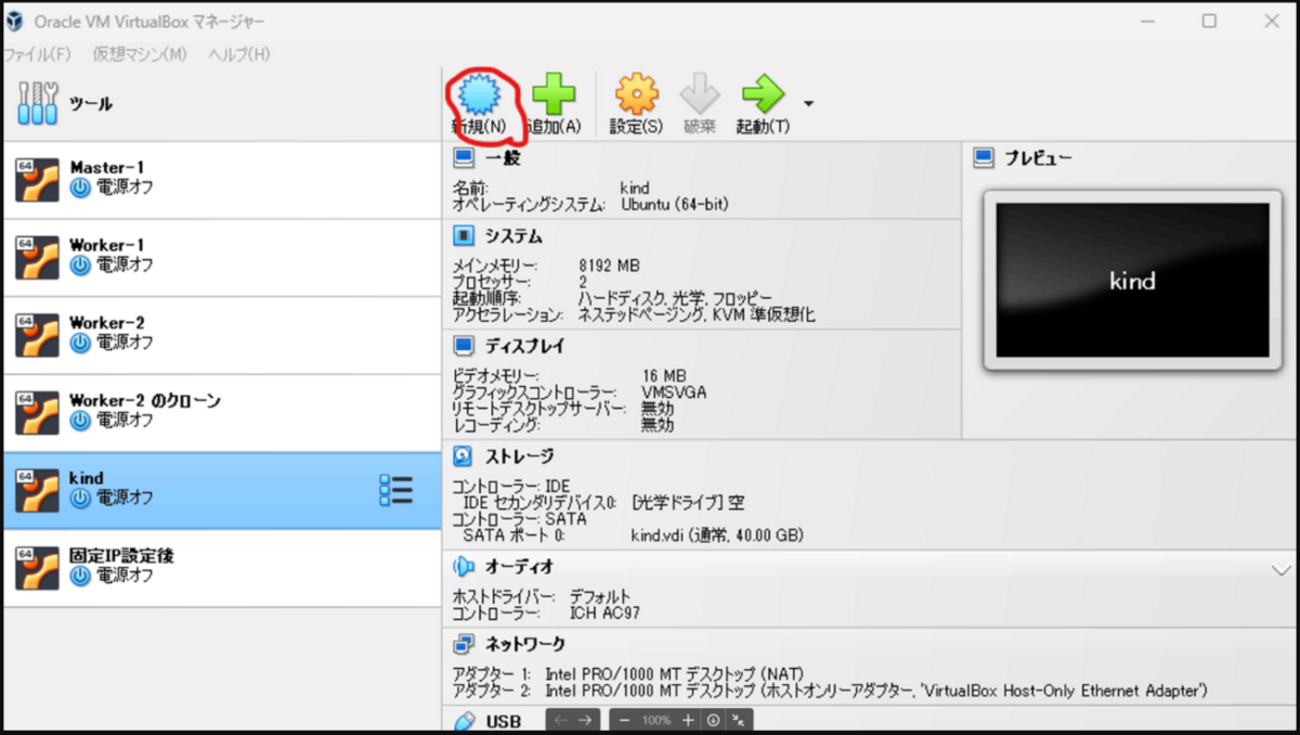Image resolution: width=1300 pixels, height=735 pixels.
Task: Click the USB section icon
Action: pos(463,721)
